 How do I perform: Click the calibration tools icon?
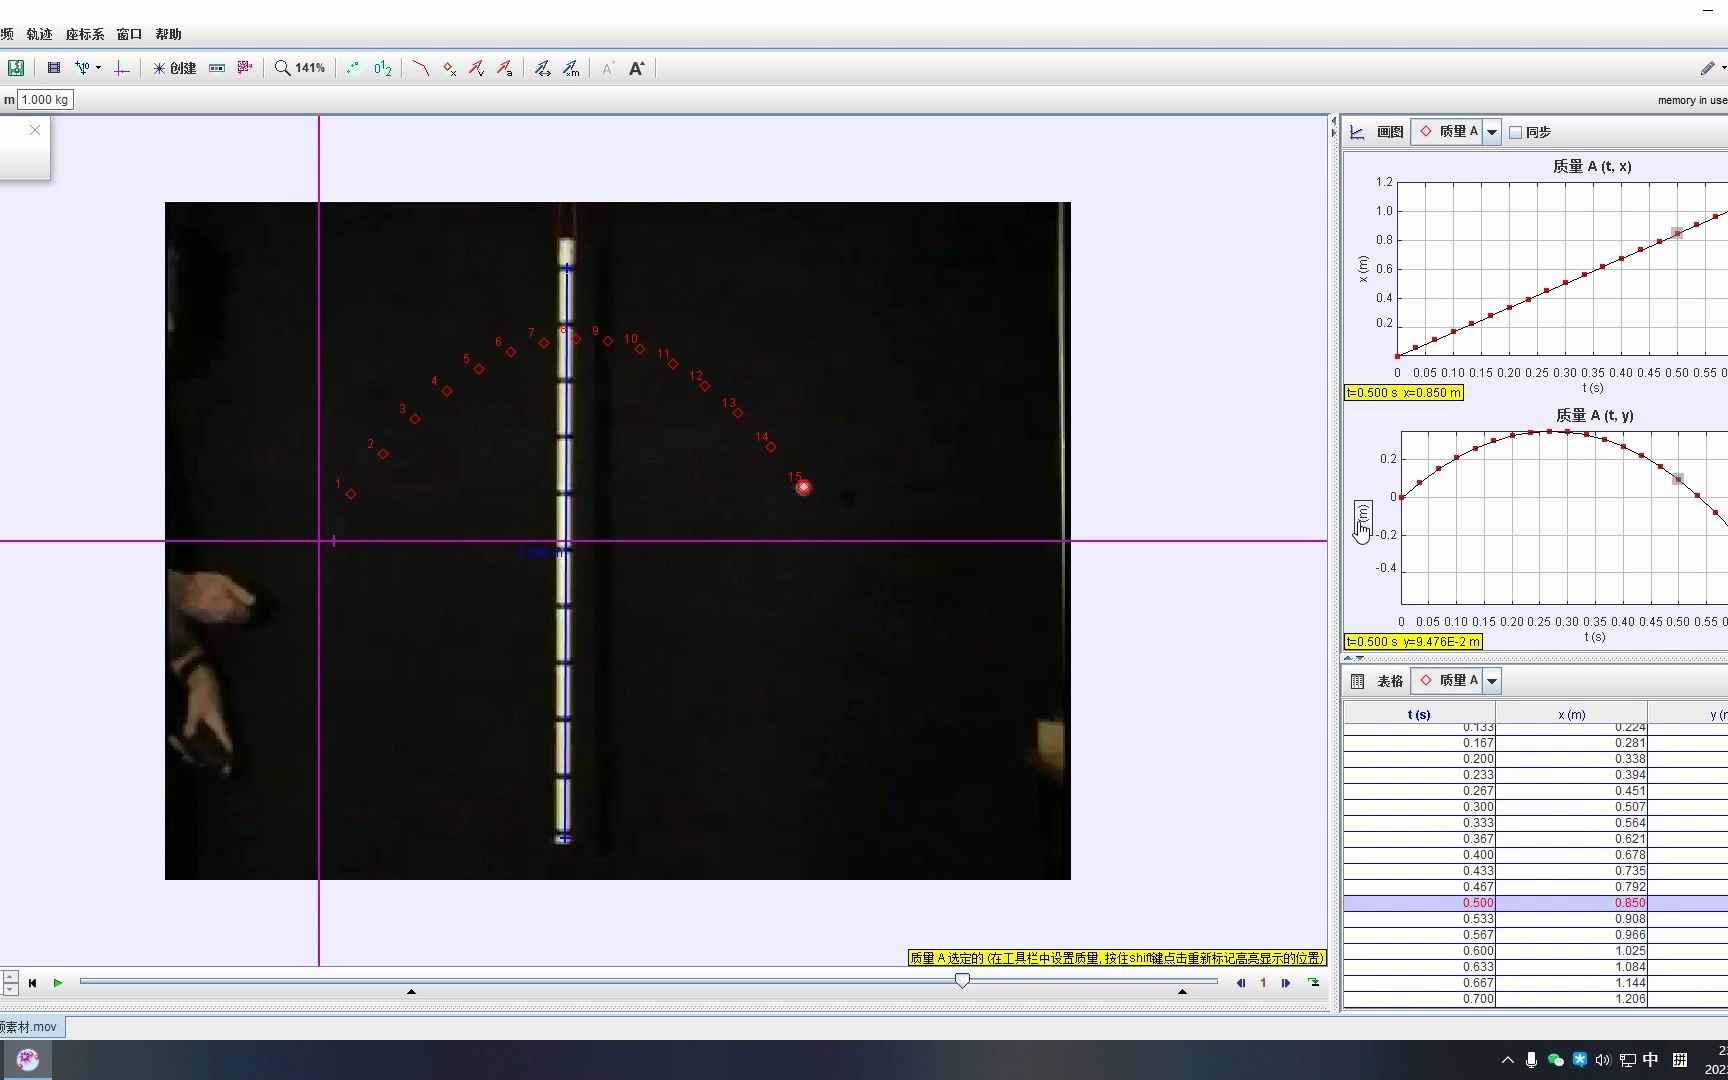[84, 68]
